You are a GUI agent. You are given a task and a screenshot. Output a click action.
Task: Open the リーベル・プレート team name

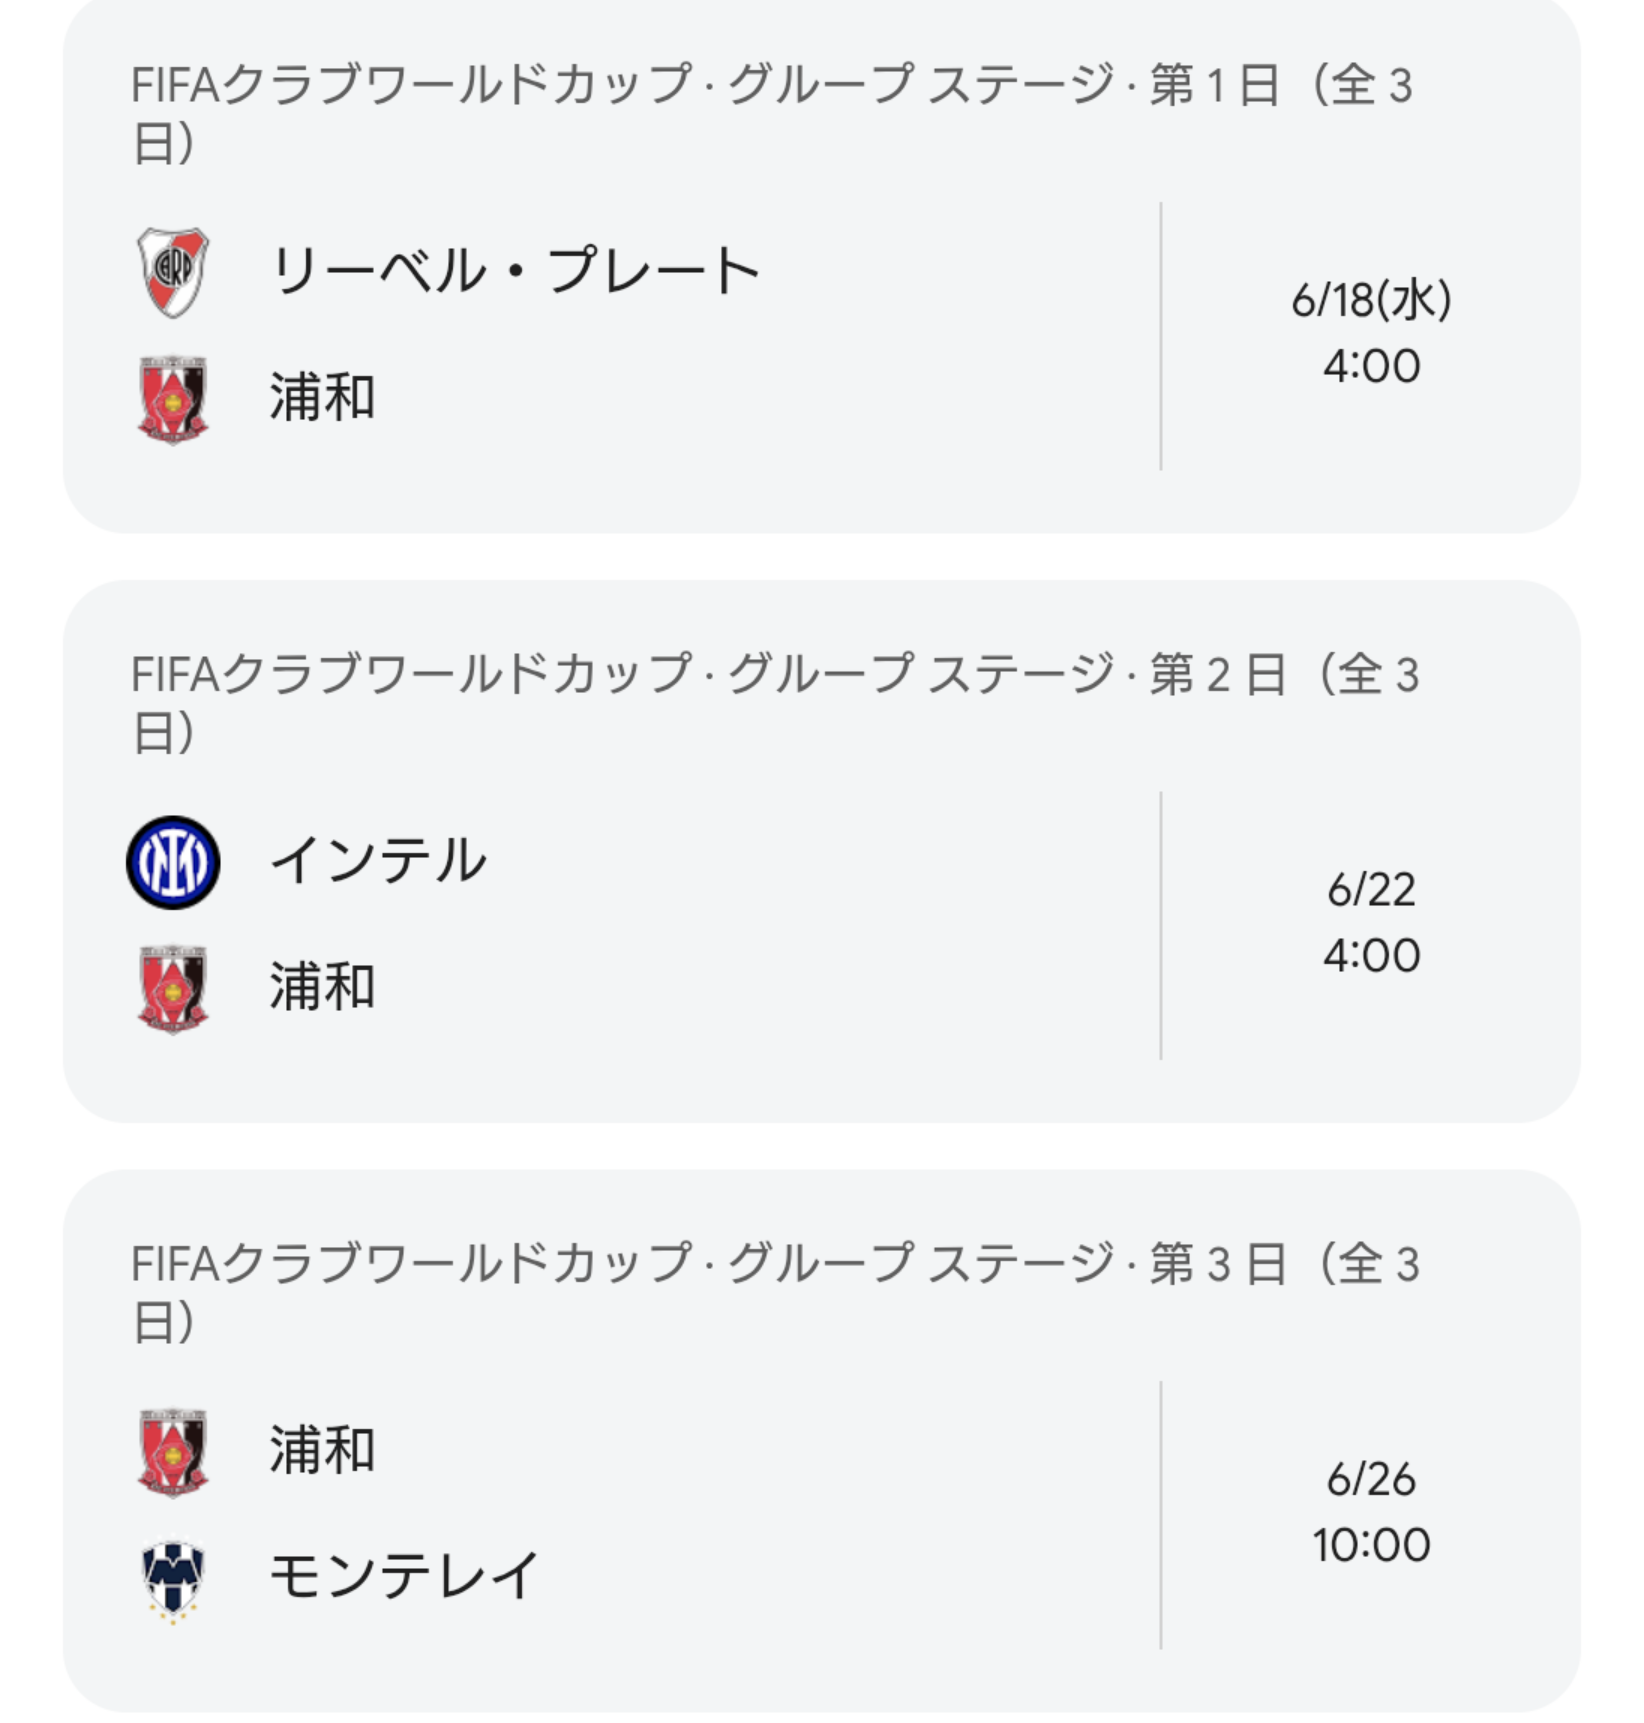tap(515, 271)
